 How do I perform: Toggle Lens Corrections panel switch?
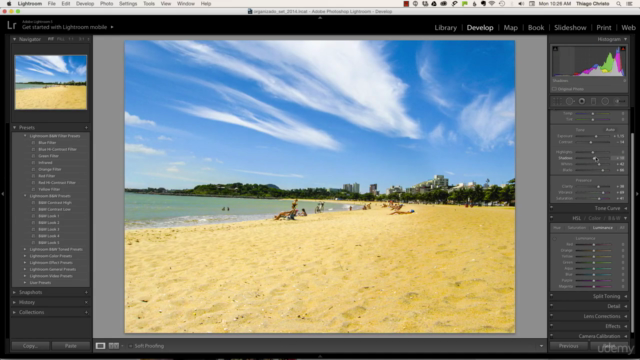pos(551,316)
